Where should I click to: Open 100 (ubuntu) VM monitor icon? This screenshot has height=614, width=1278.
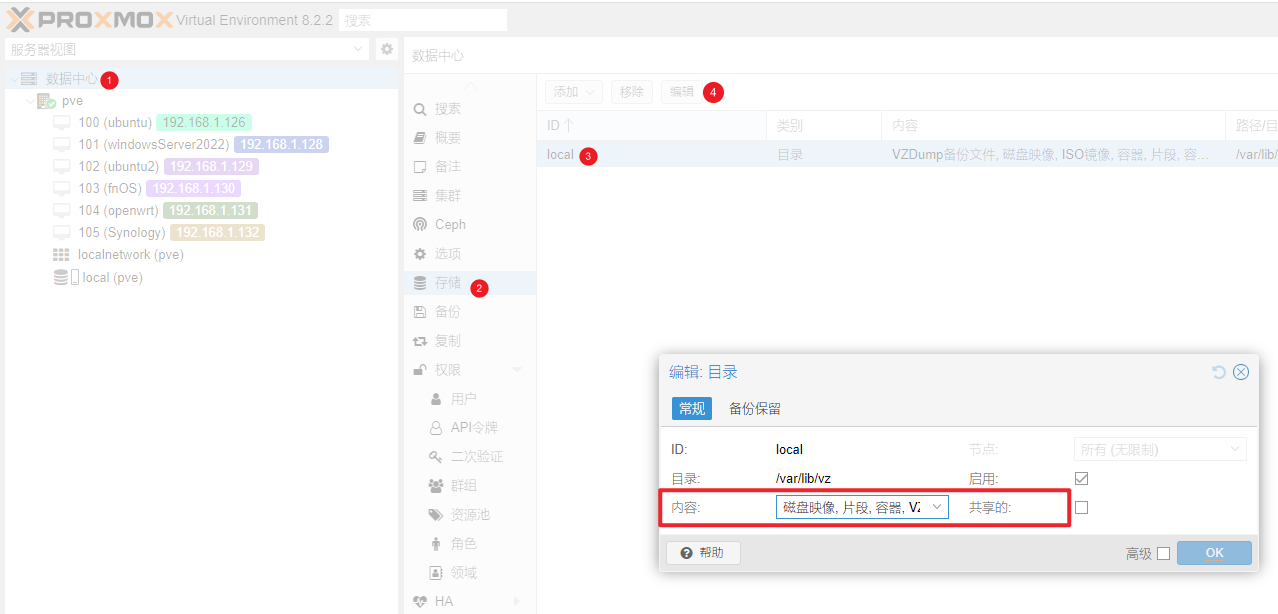click(62, 122)
